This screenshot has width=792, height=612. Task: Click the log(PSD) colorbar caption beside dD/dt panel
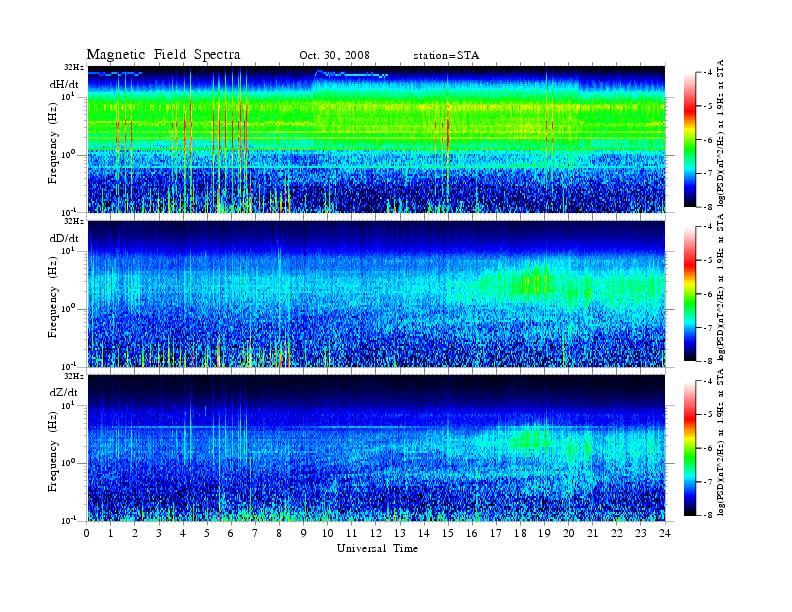(x=721, y=287)
